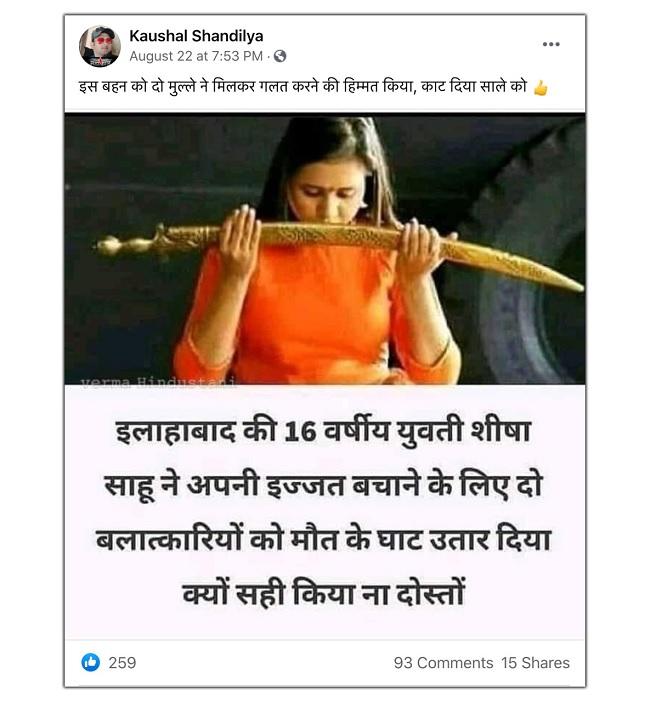Open the photo of woman holding sword
The height and width of the screenshot is (702, 650).
click(325, 249)
